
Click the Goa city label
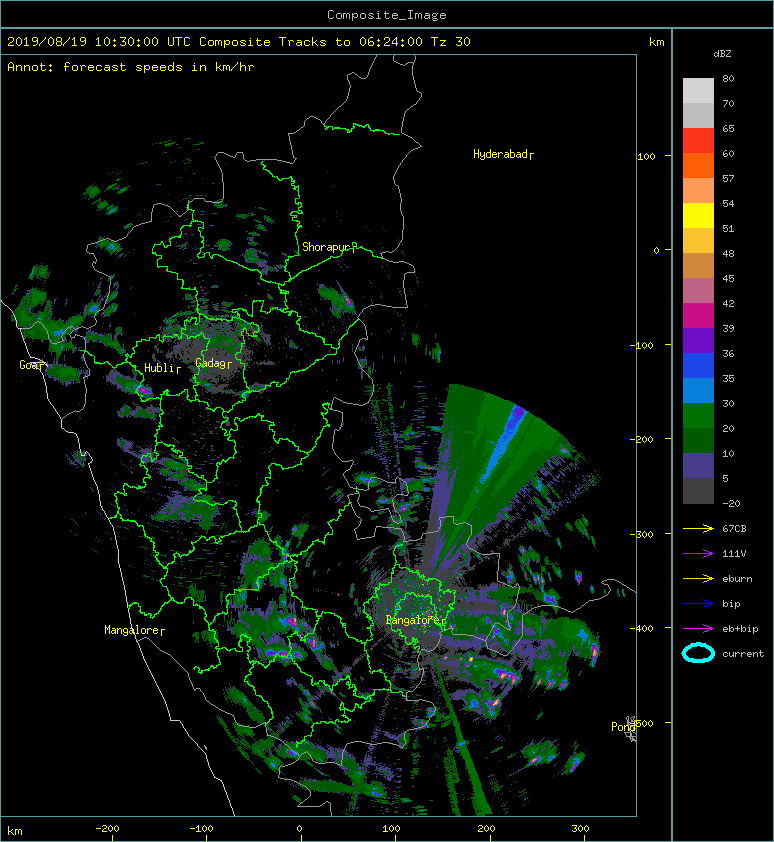[33, 365]
